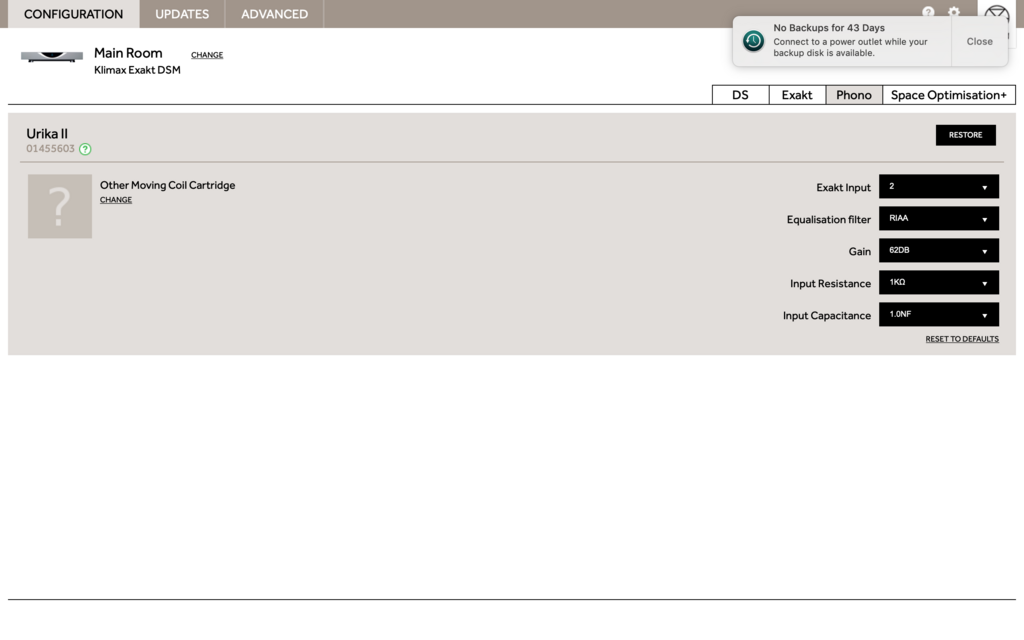Screen dimensions: 1024x640
Task: Expand the Gain dropdown showing 62DB
Action: coord(938,251)
